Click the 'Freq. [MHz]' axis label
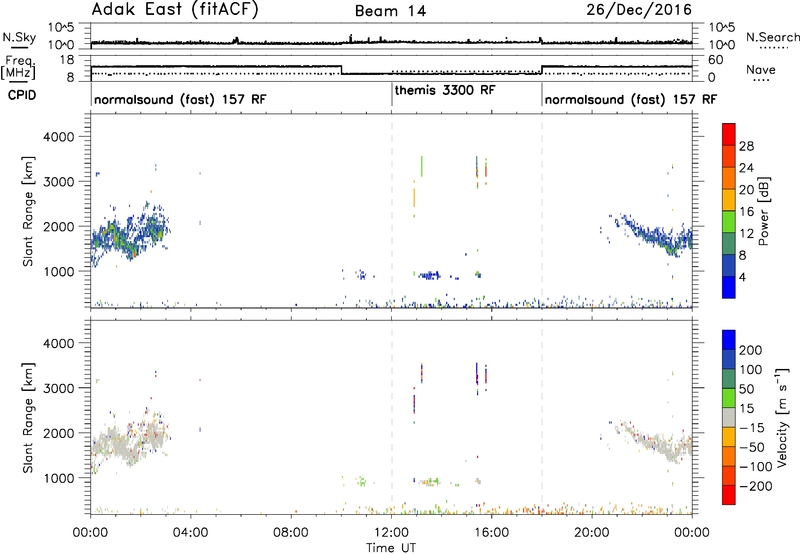Image resolution: width=800 pixels, height=554 pixels. pos(19,68)
